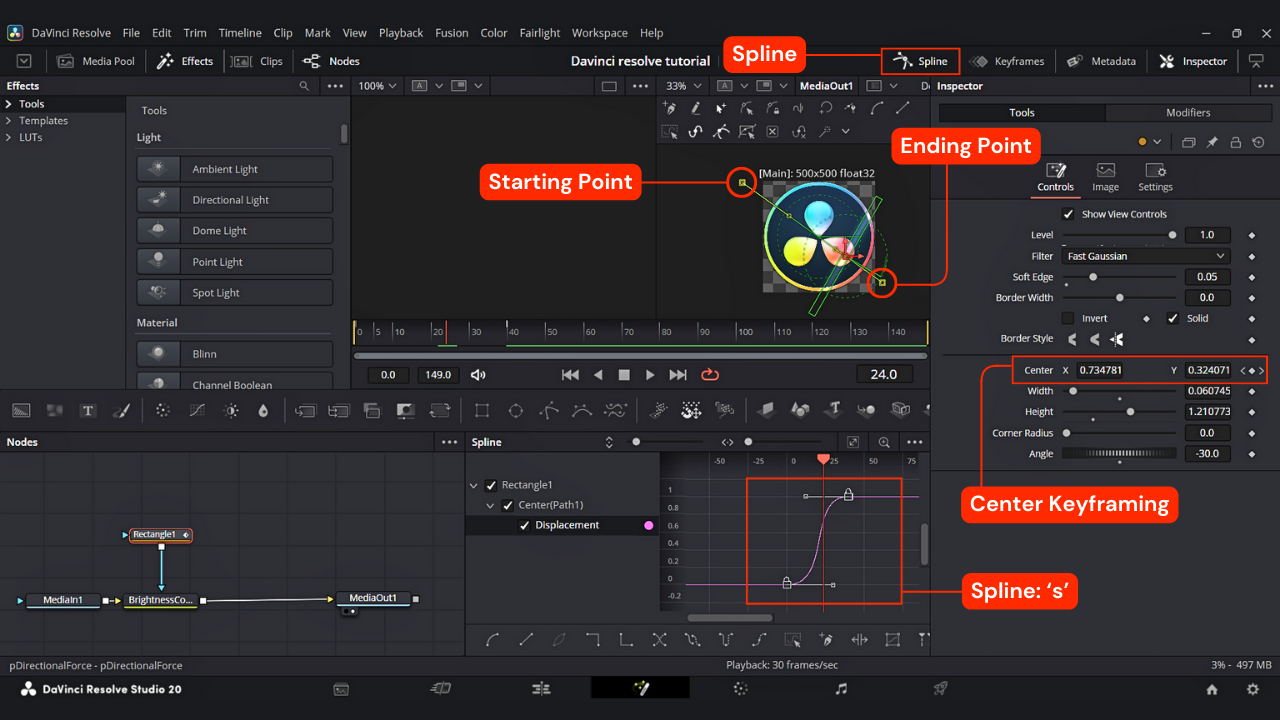Uncheck the Displacement spline checkbox
This screenshot has height=720, width=1280.
pyautogui.click(x=524, y=525)
